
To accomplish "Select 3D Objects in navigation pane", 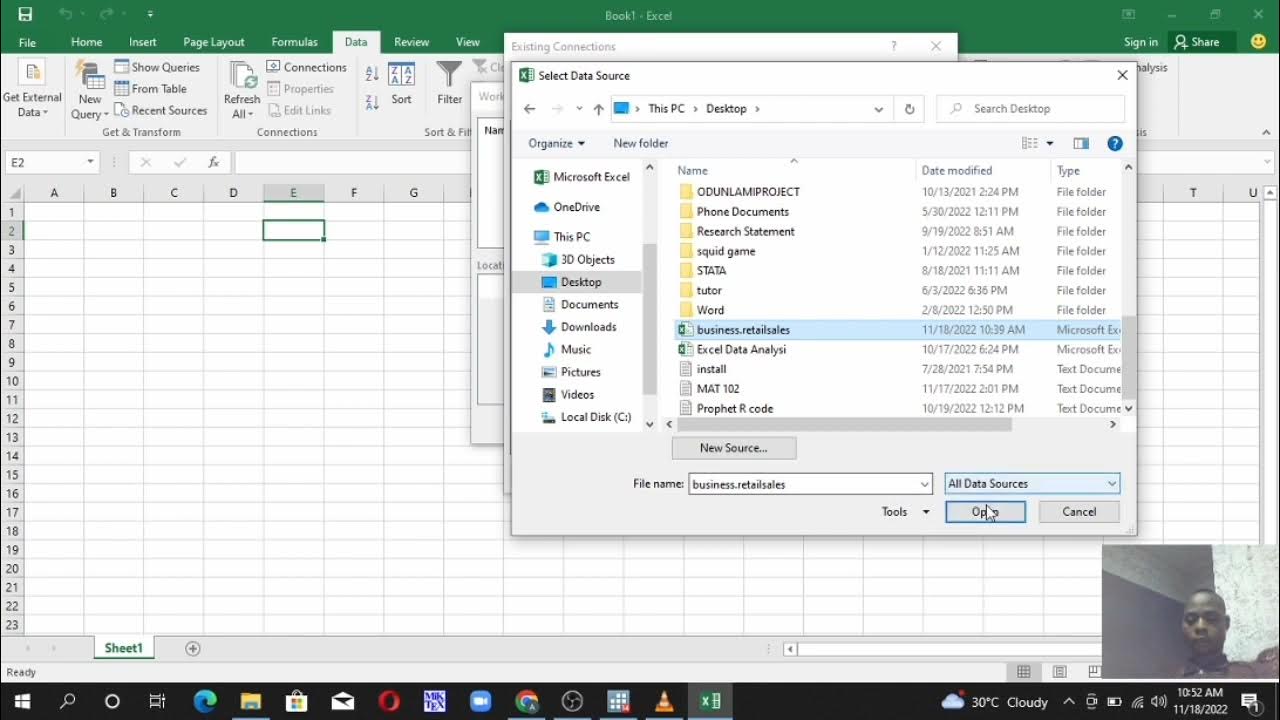I will click(x=578, y=260).
